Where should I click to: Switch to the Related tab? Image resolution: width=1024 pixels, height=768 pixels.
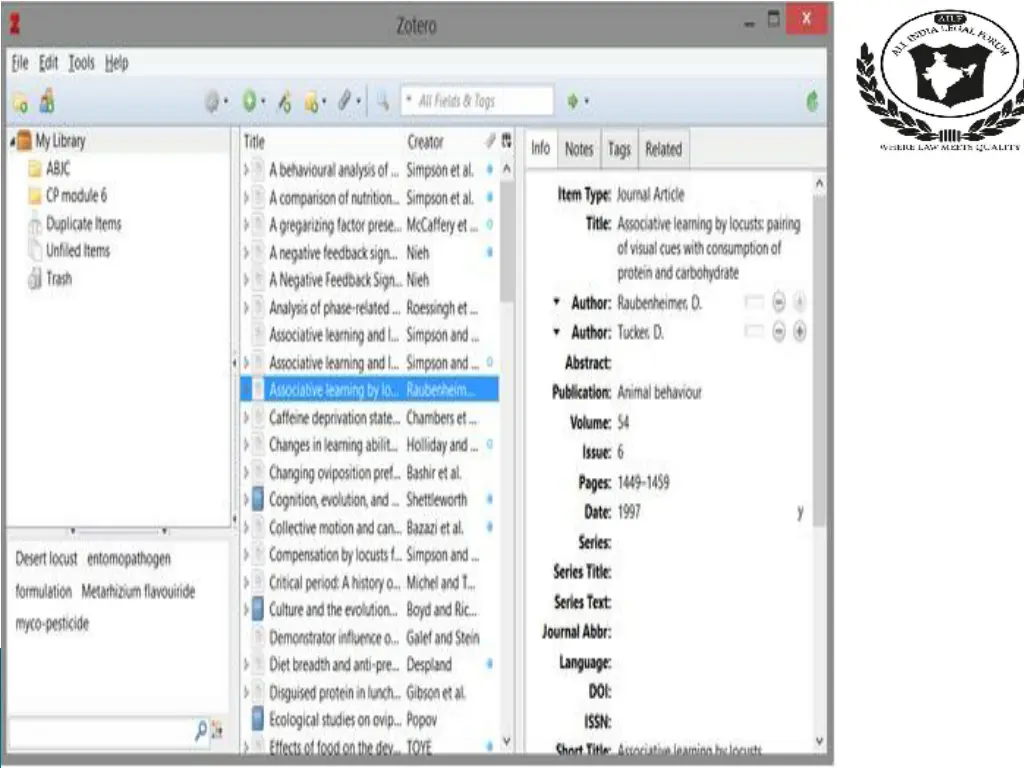(x=664, y=149)
